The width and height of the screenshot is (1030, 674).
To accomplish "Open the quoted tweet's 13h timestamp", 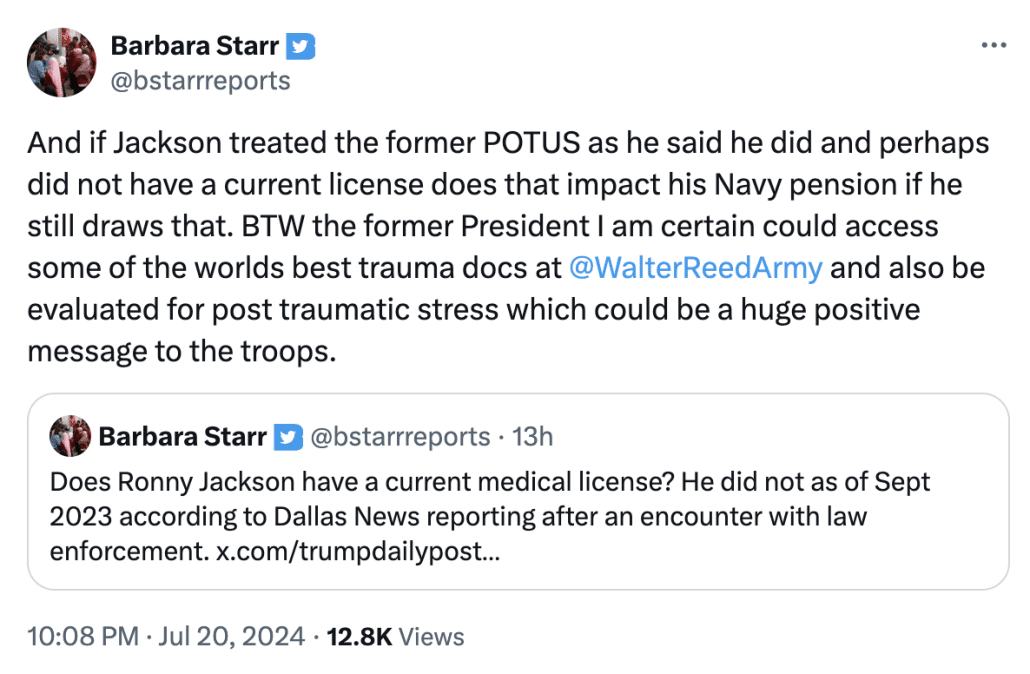I will 532,437.
